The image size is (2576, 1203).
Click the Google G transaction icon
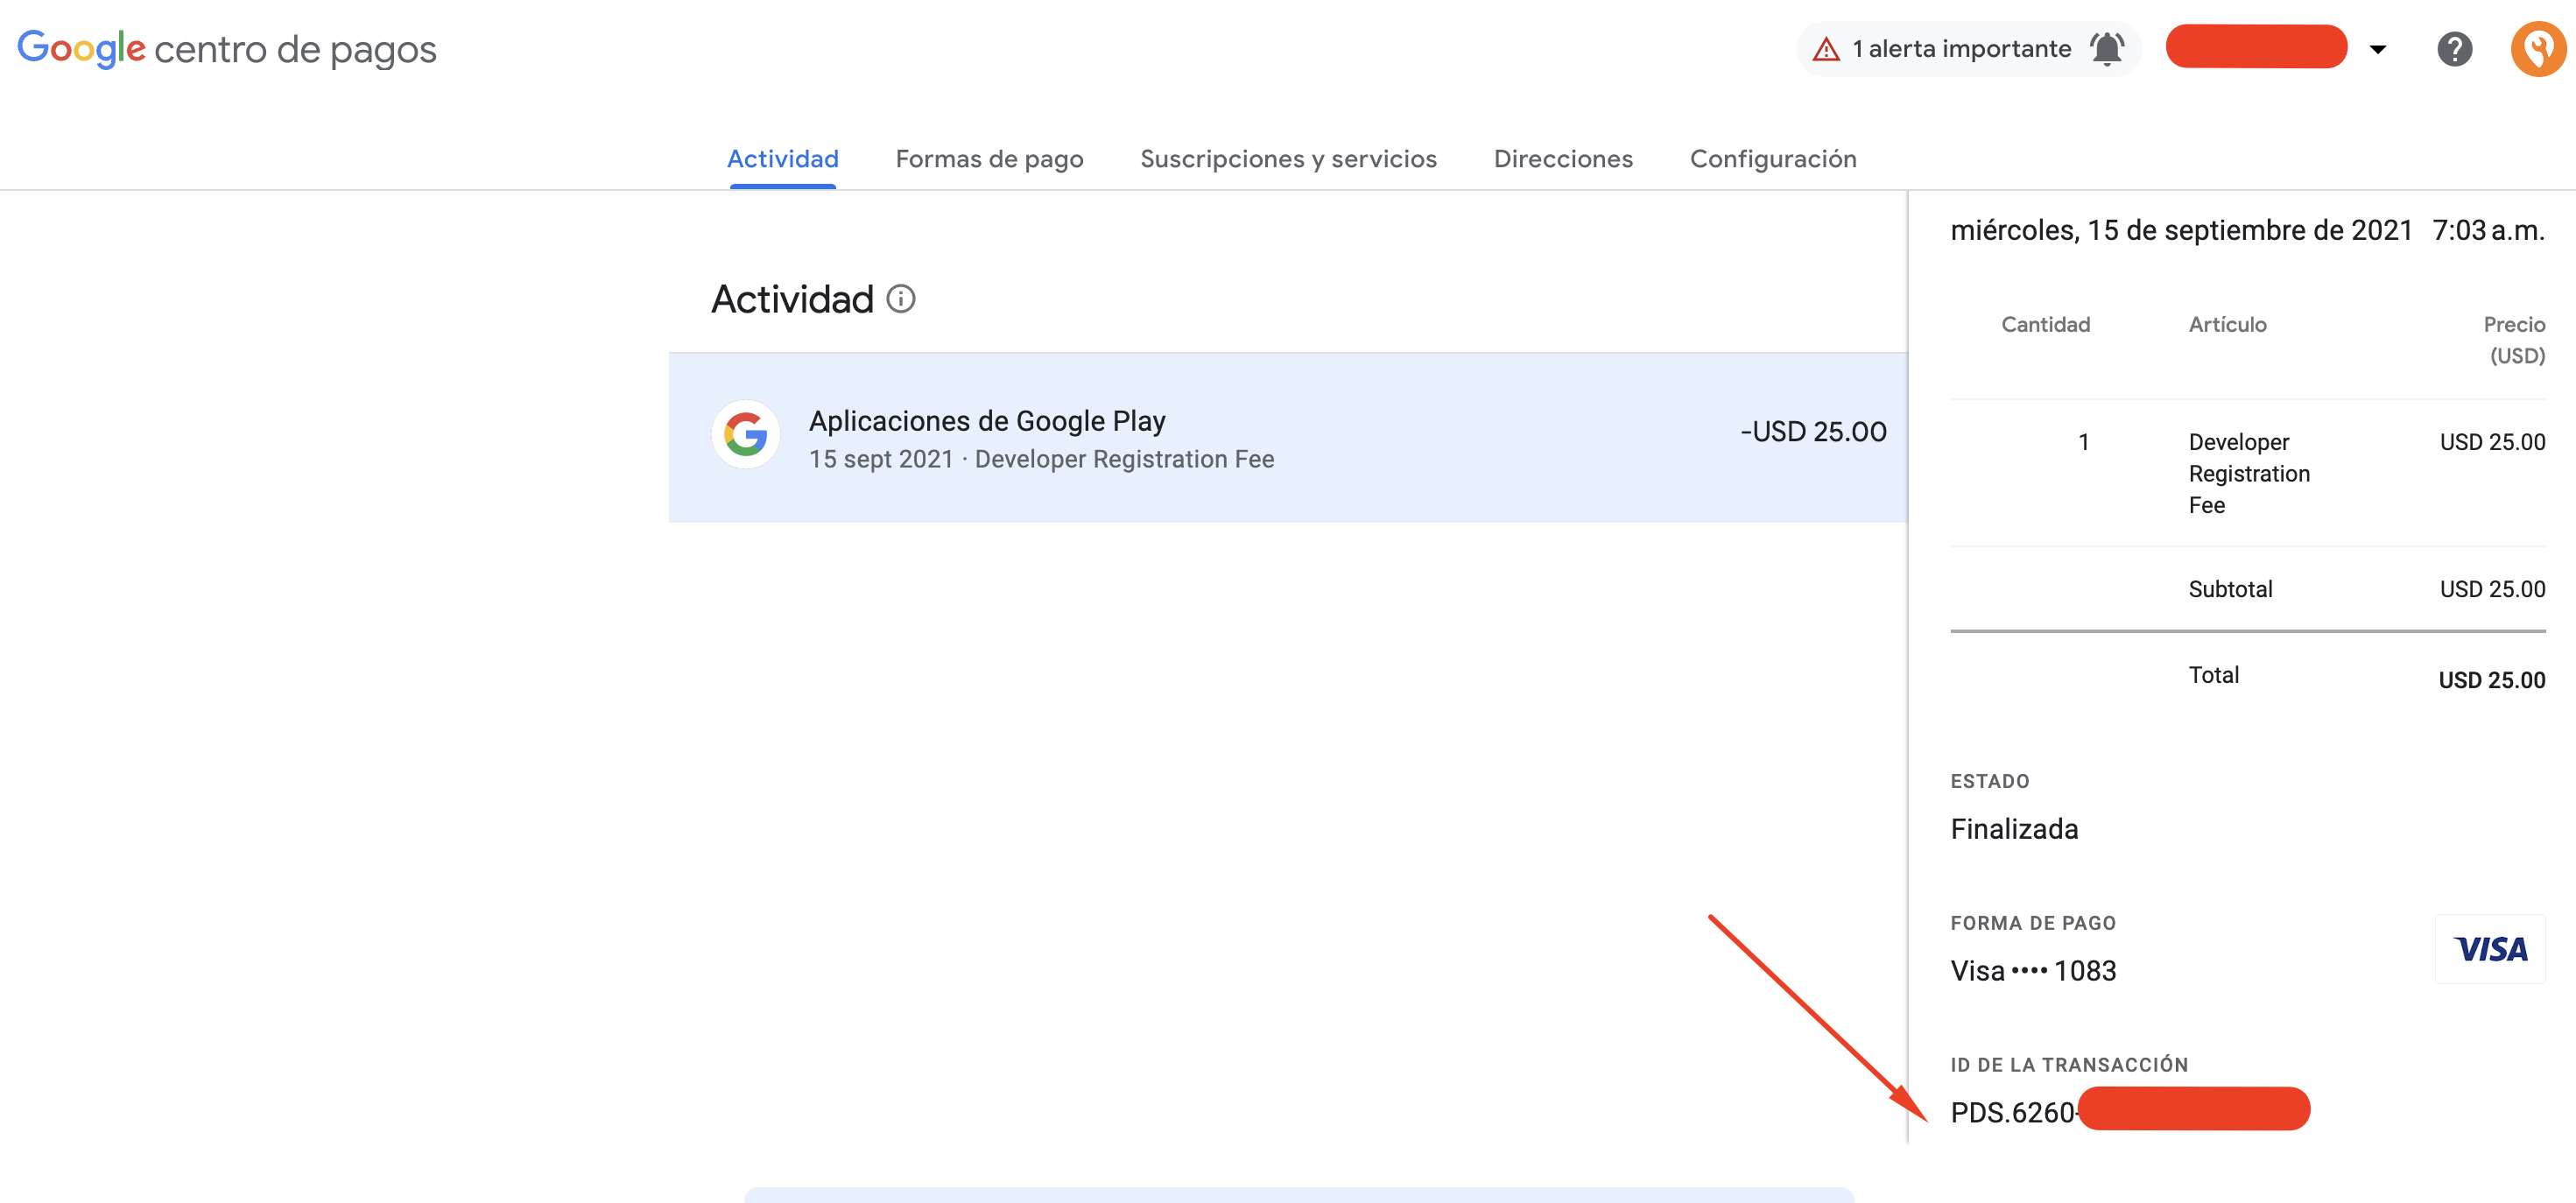tap(746, 435)
